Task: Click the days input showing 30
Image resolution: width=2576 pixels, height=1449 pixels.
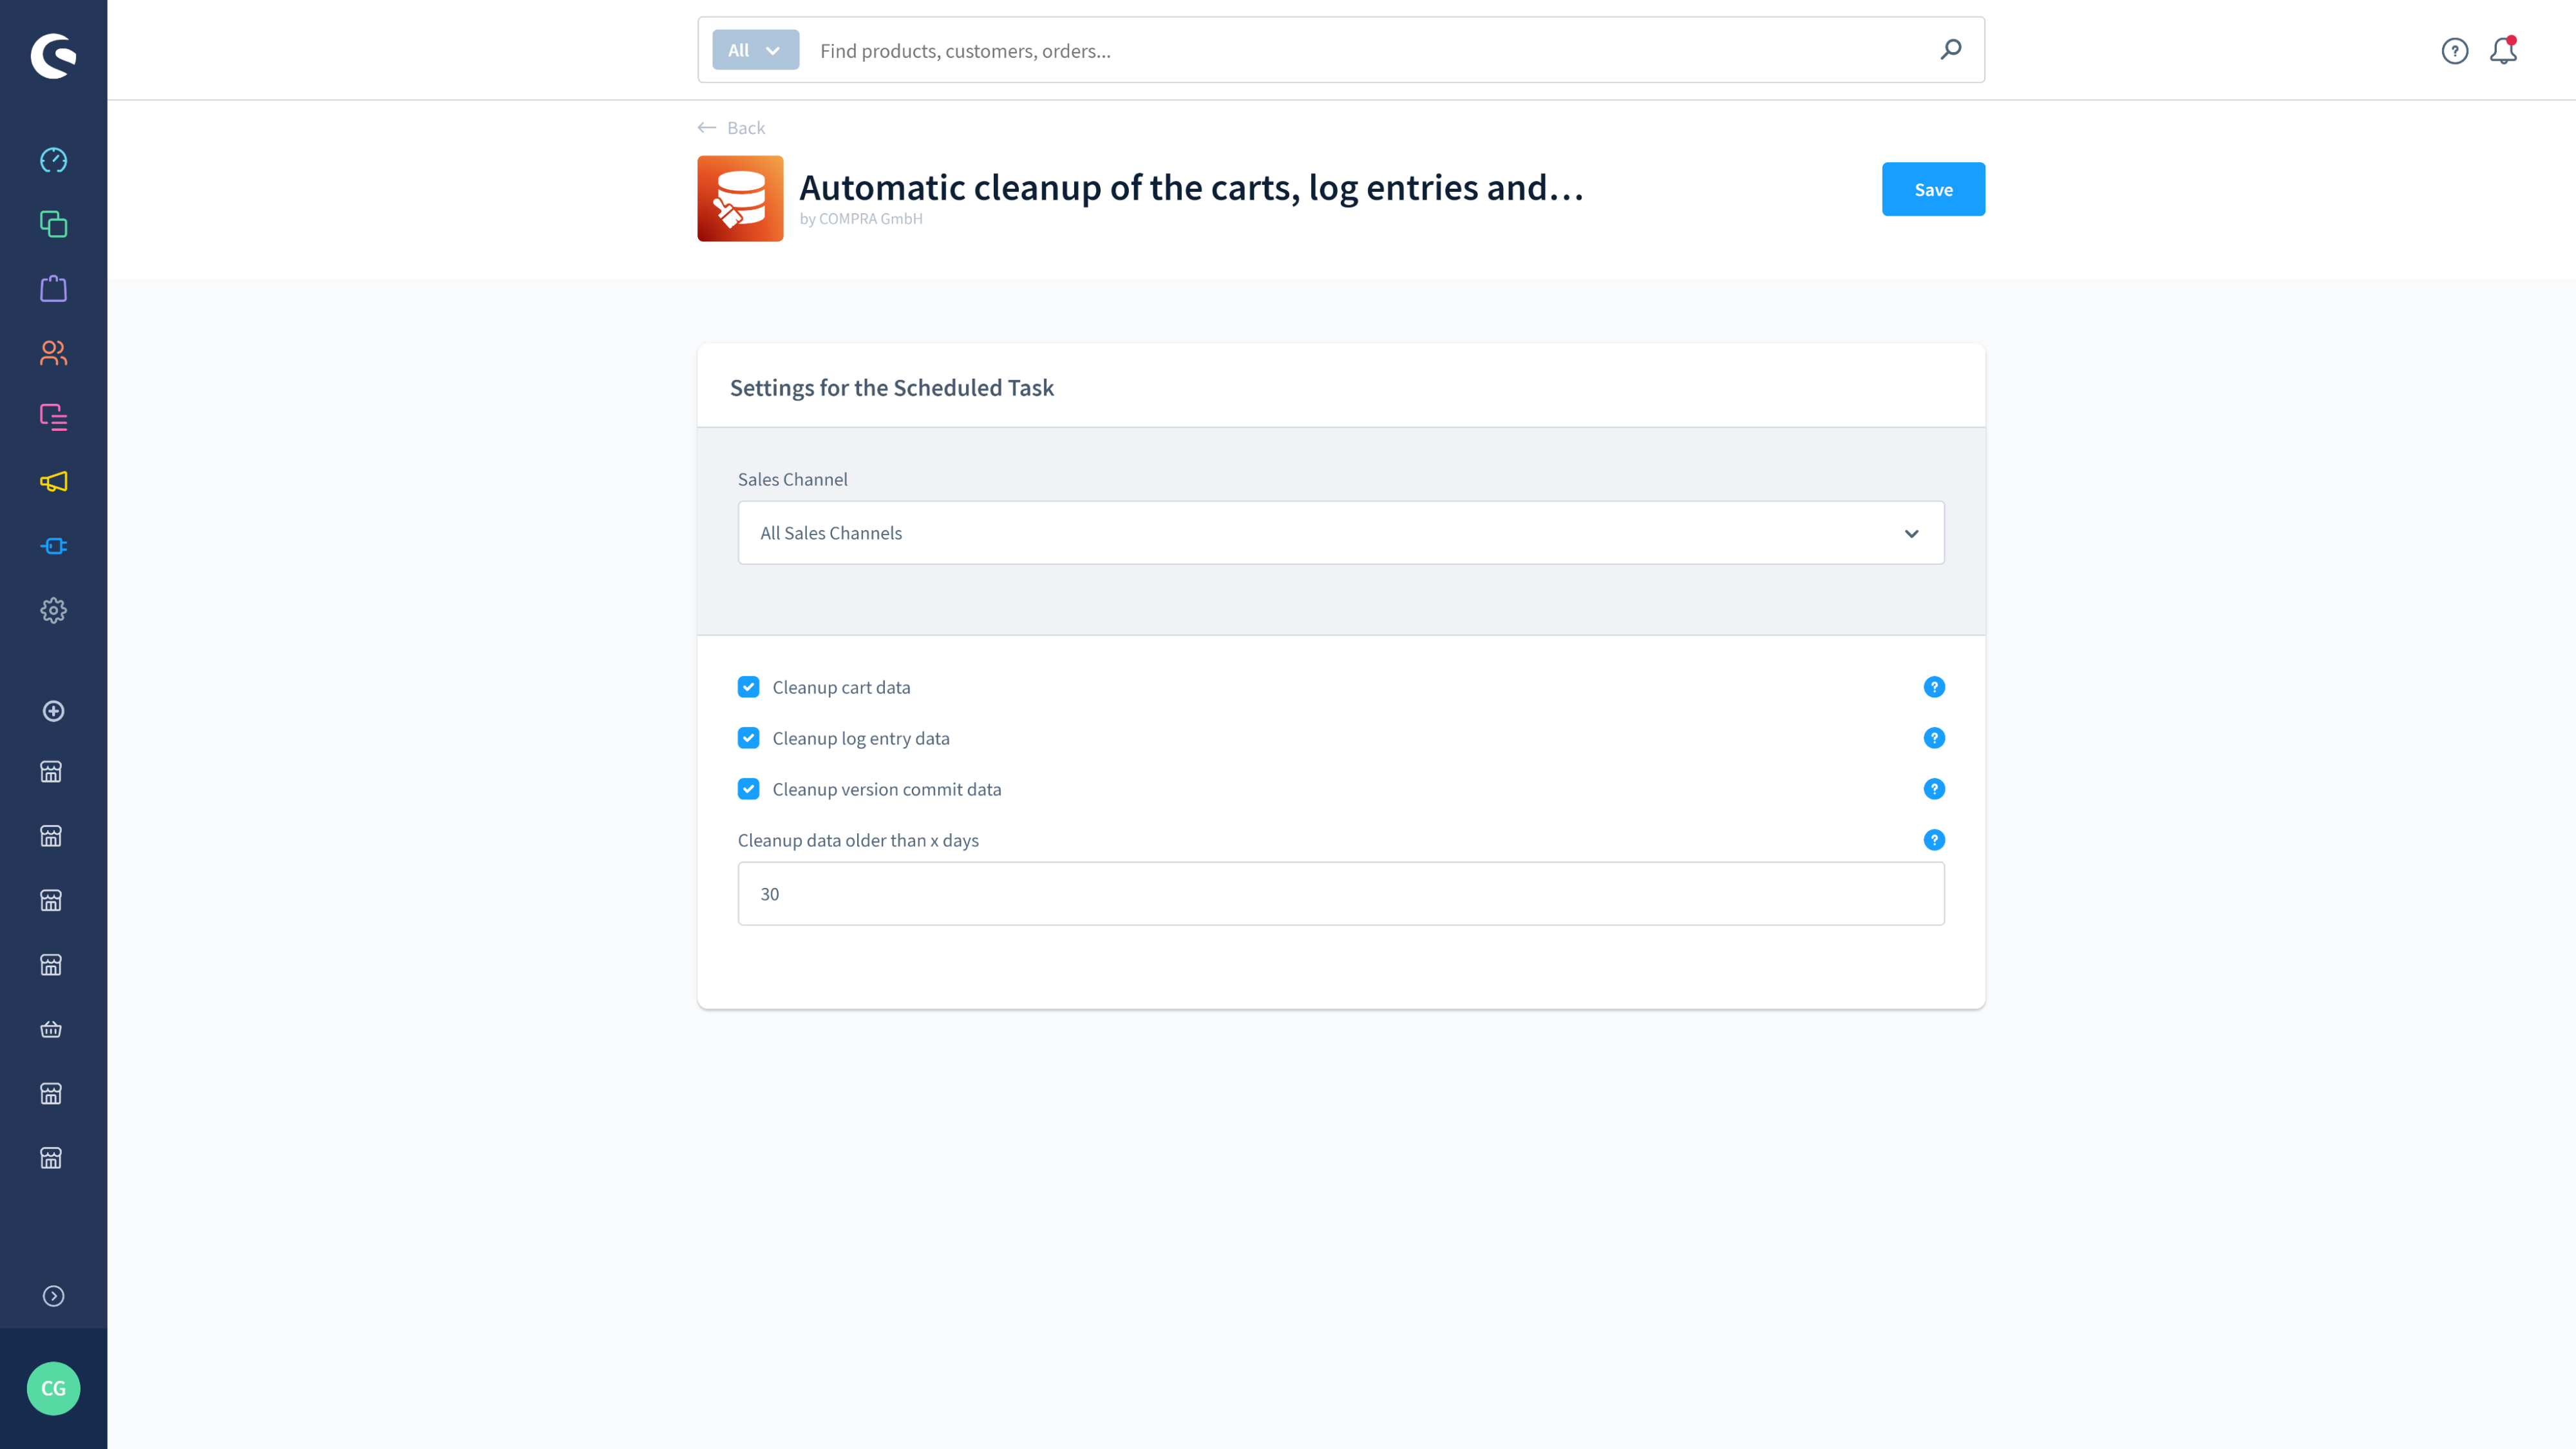Action: pos(1341,894)
